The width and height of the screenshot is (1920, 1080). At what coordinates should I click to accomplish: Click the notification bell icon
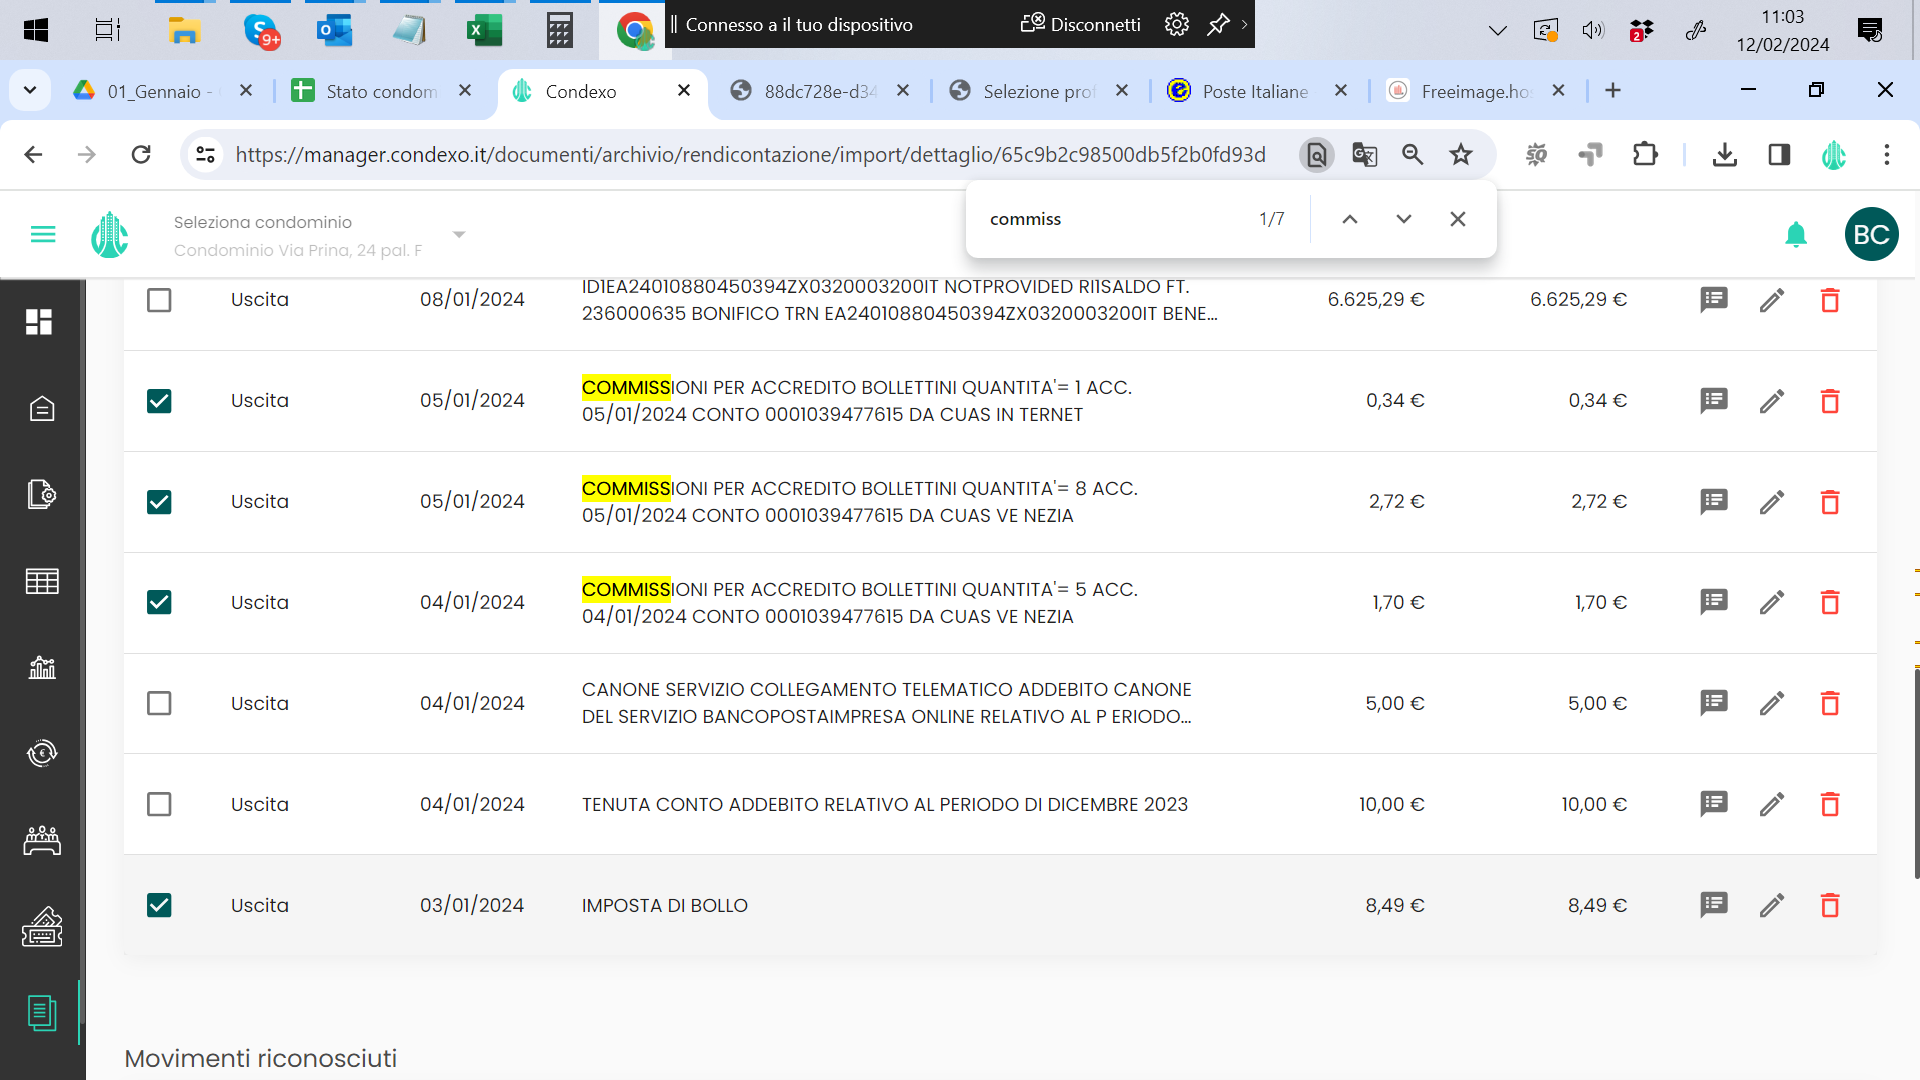click(1796, 234)
